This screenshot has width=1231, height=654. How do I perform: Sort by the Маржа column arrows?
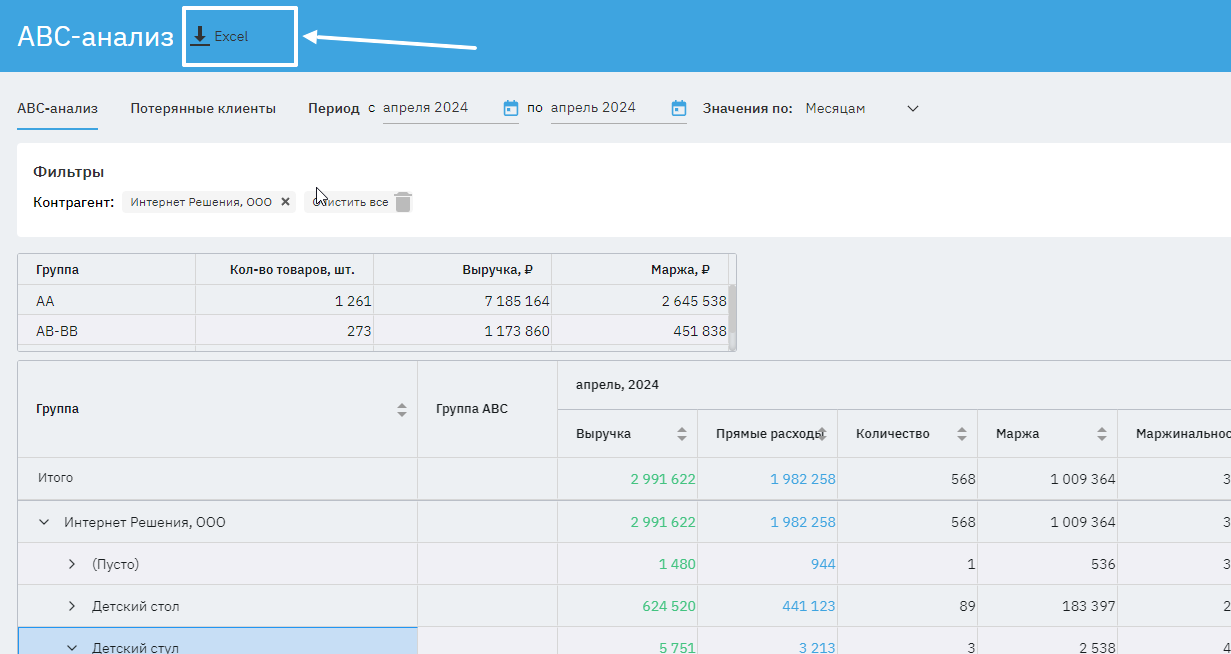coord(1102,434)
